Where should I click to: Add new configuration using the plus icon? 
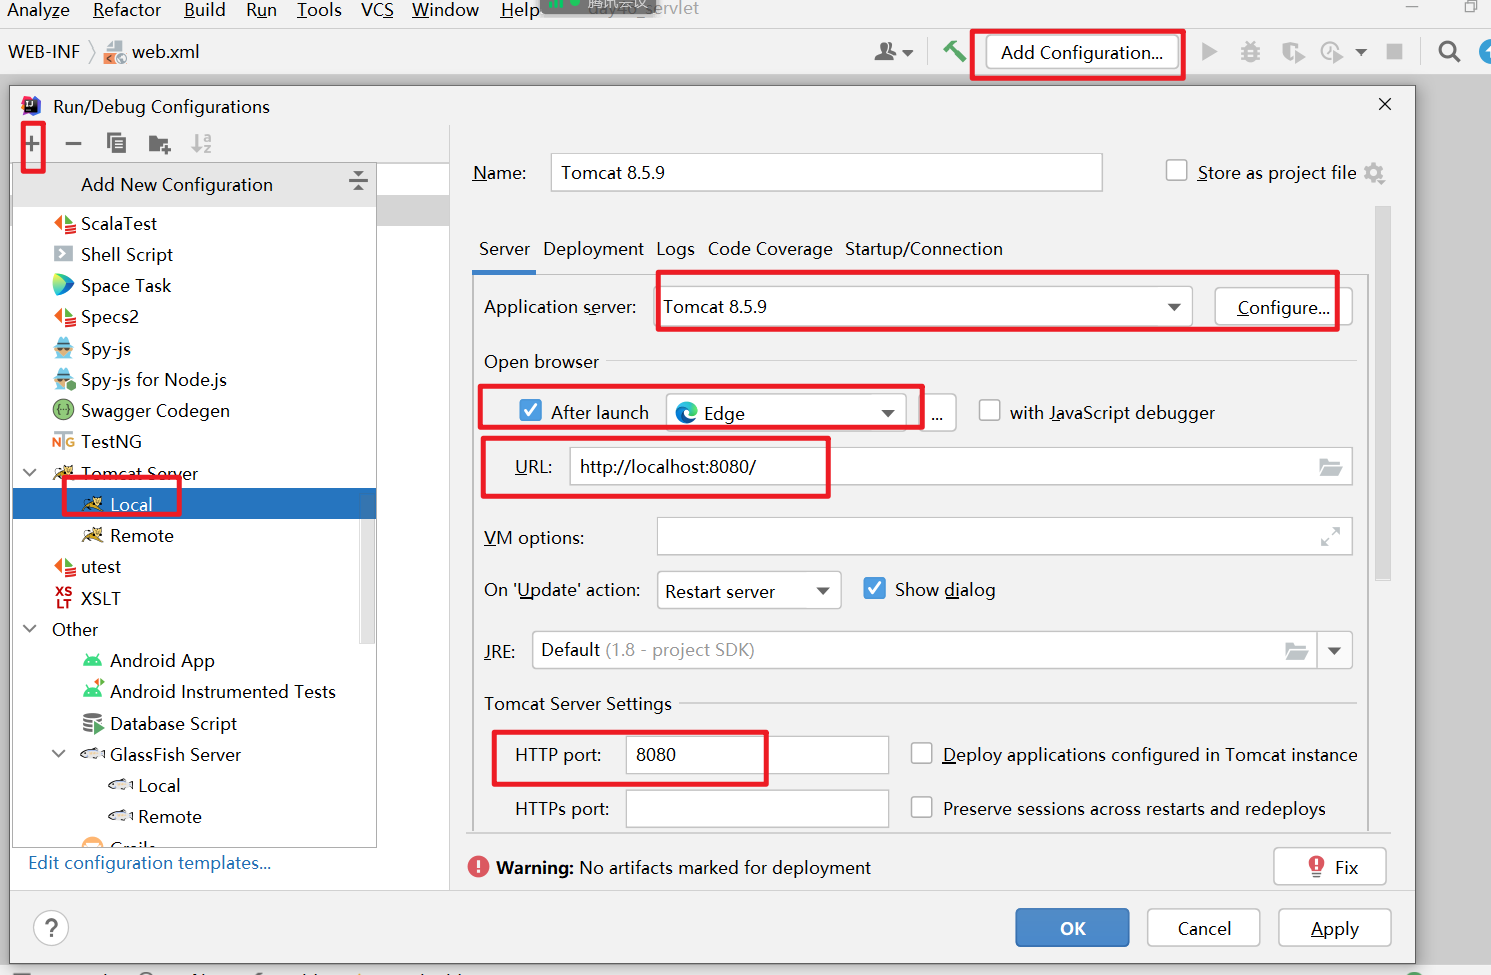(33, 143)
